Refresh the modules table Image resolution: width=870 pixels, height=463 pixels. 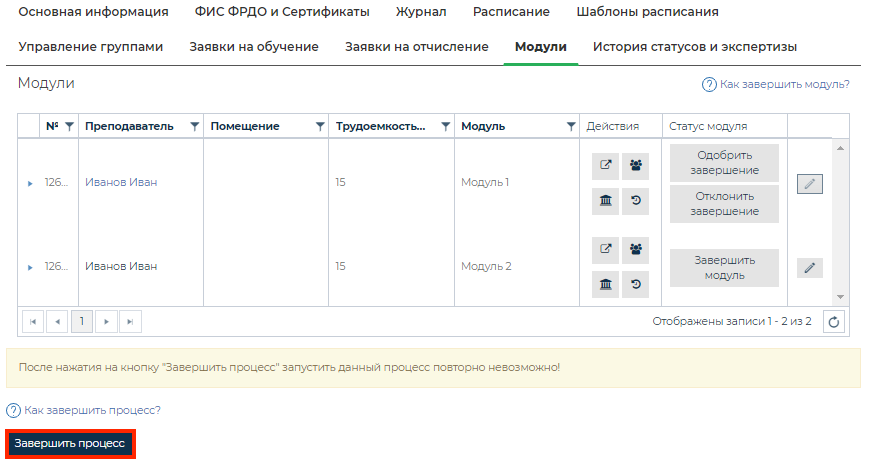[x=835, y=322]
